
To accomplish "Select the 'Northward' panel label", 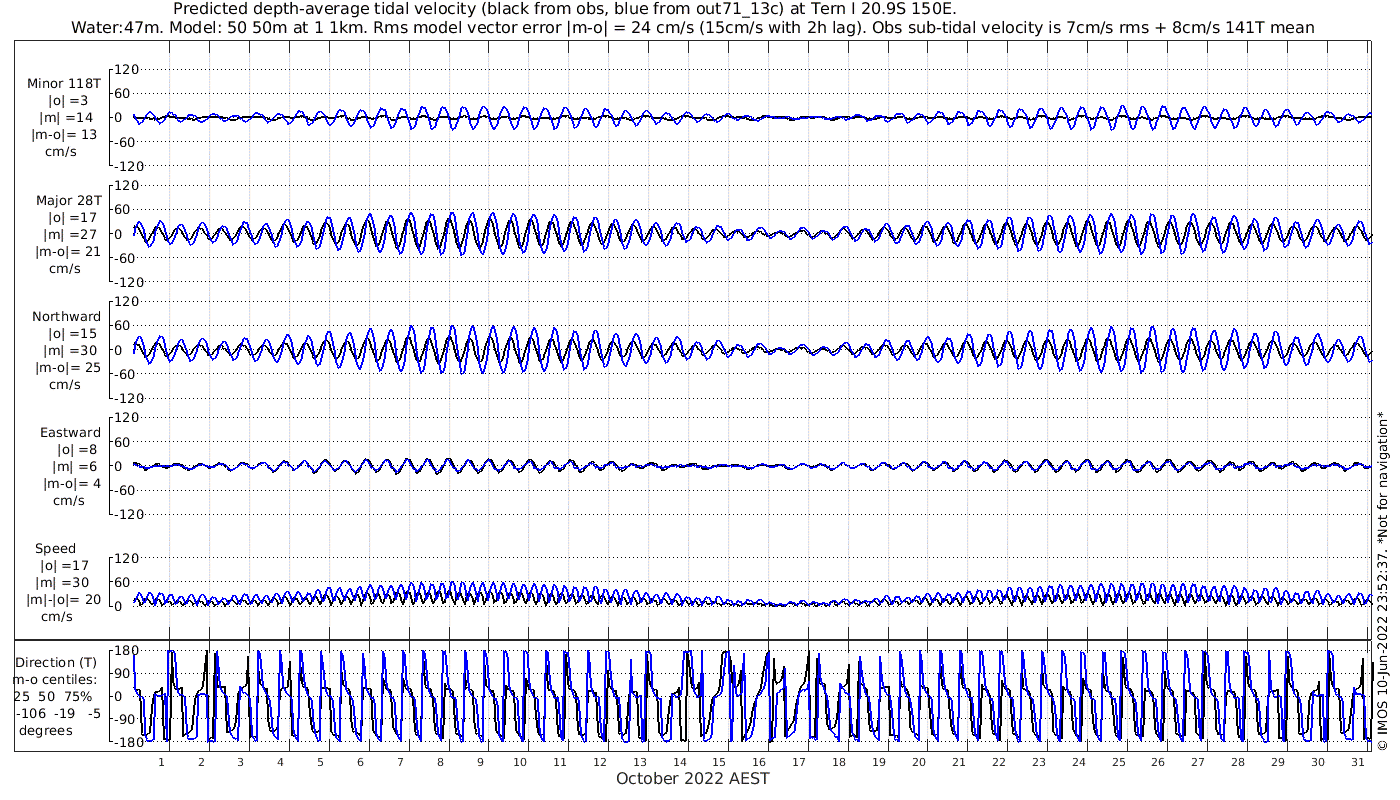I will coord(66,317).
